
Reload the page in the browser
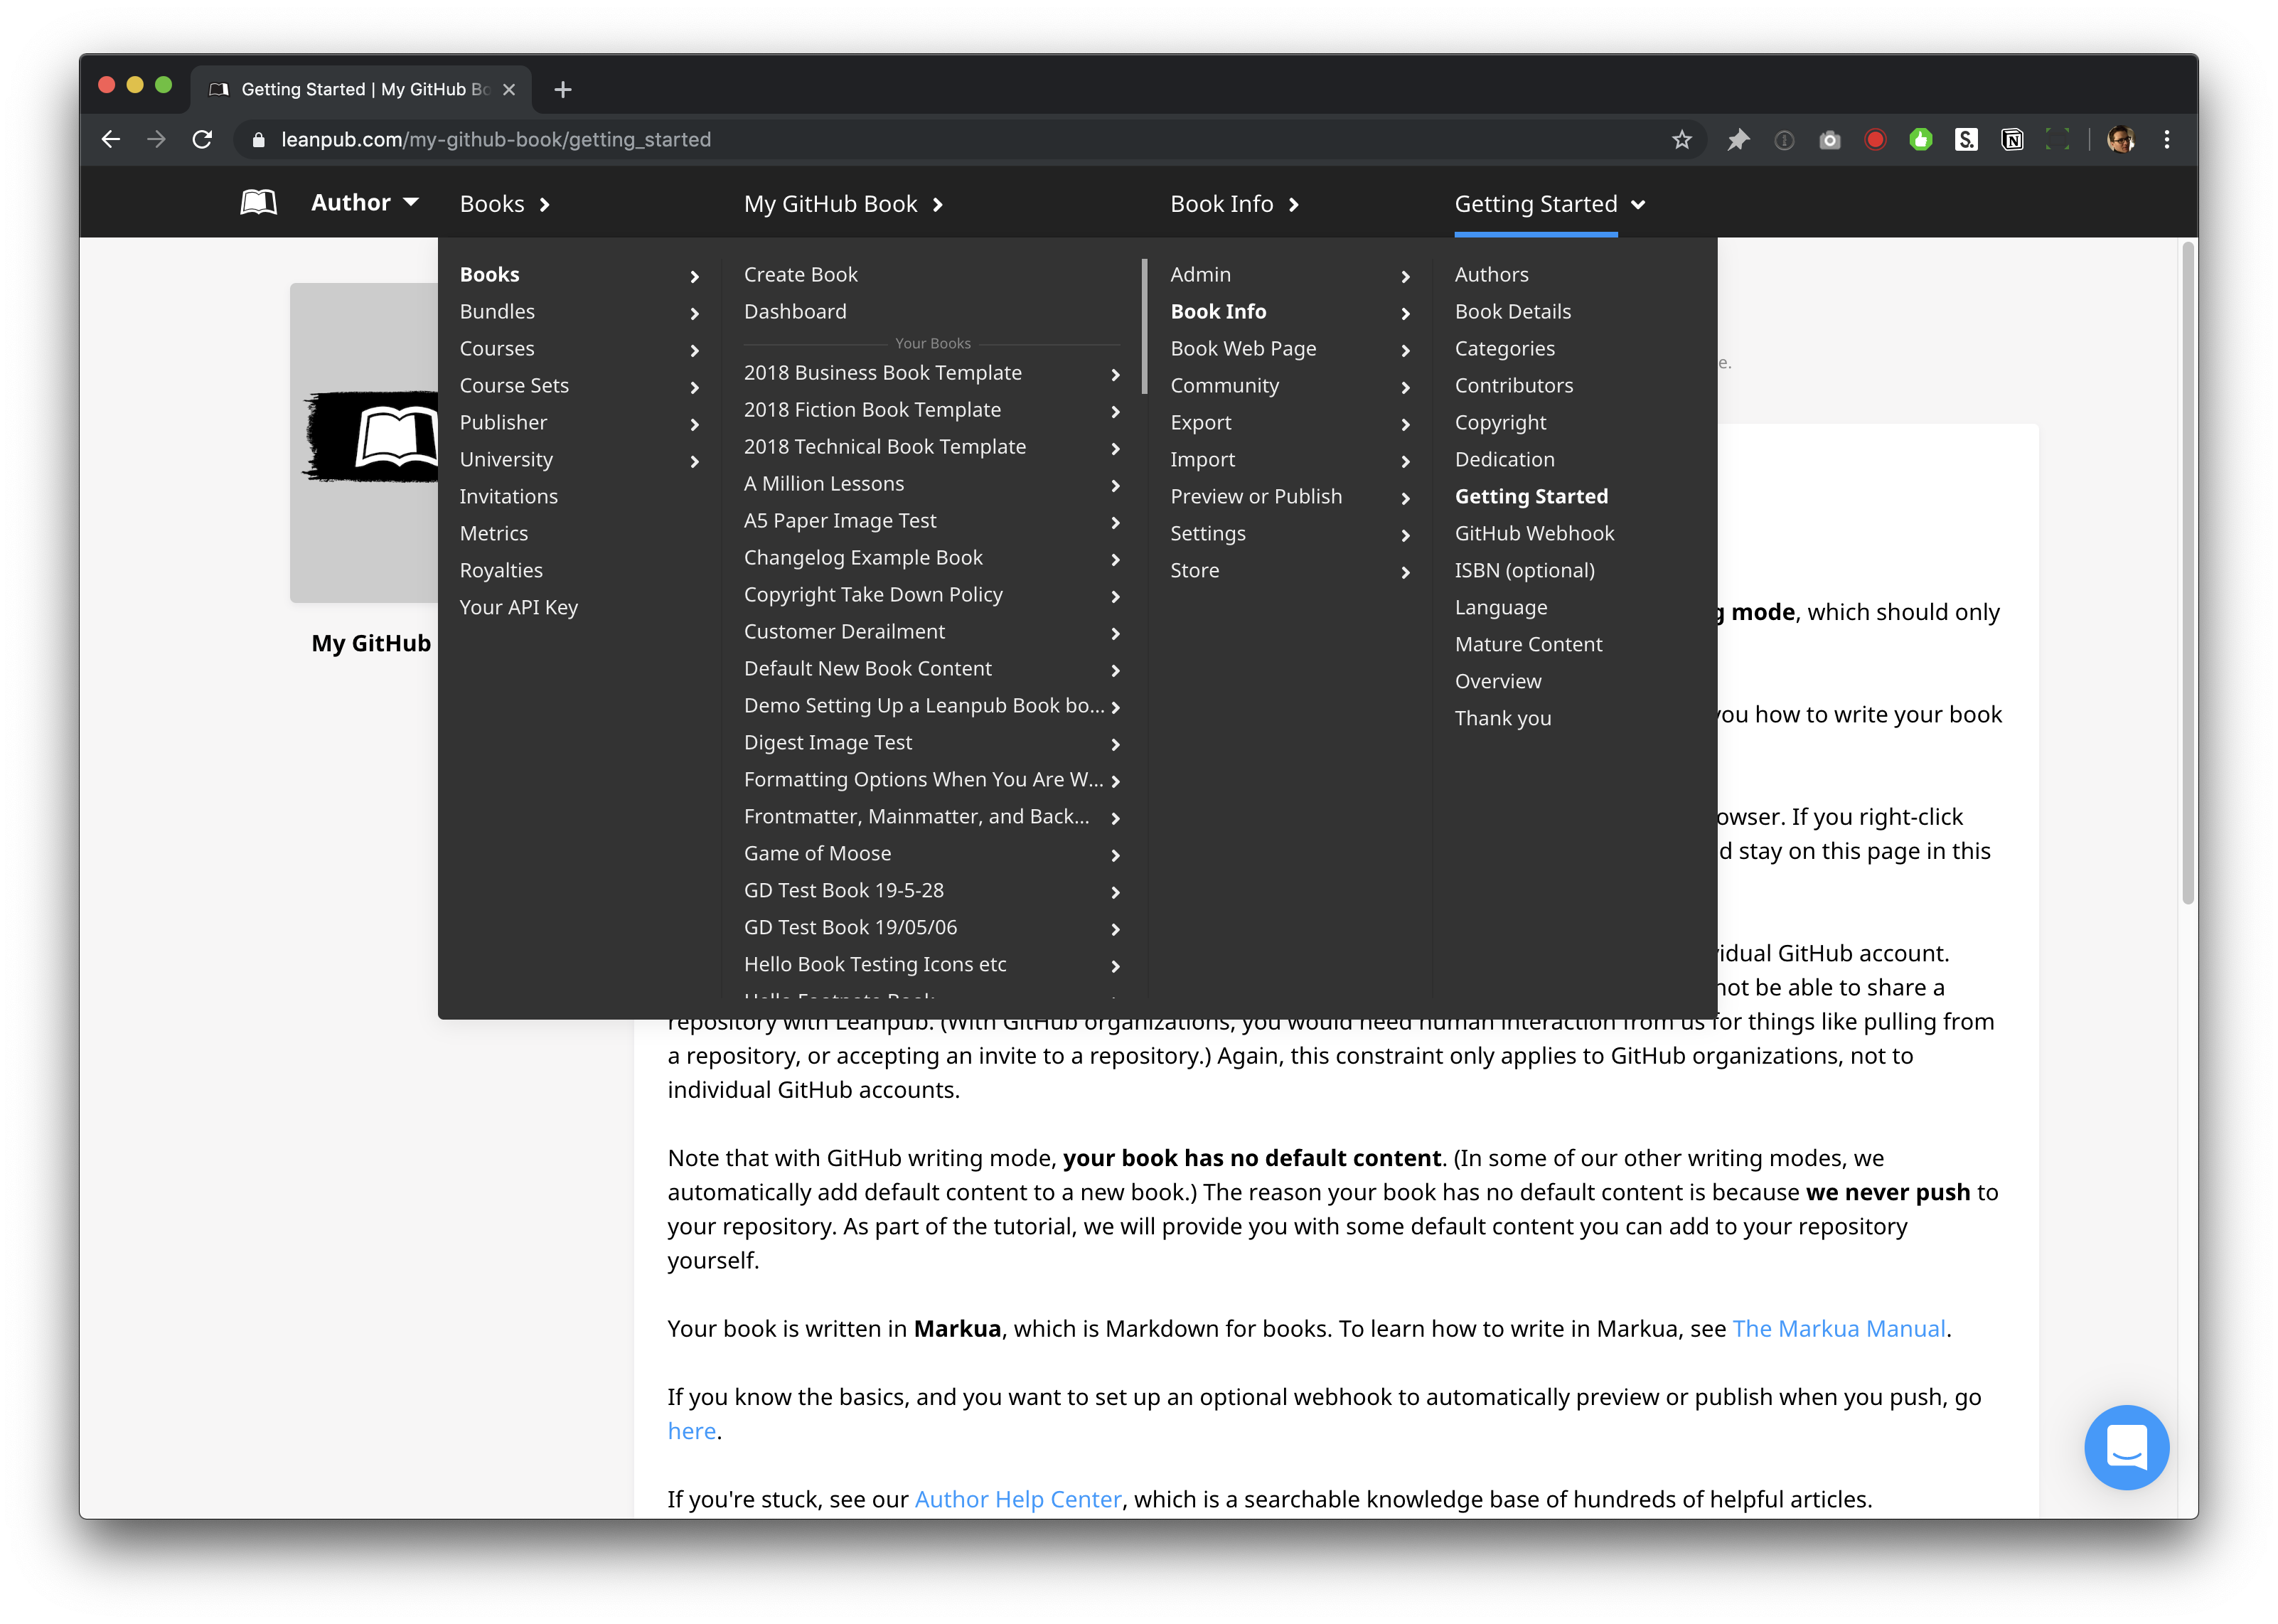coord(202,140)
